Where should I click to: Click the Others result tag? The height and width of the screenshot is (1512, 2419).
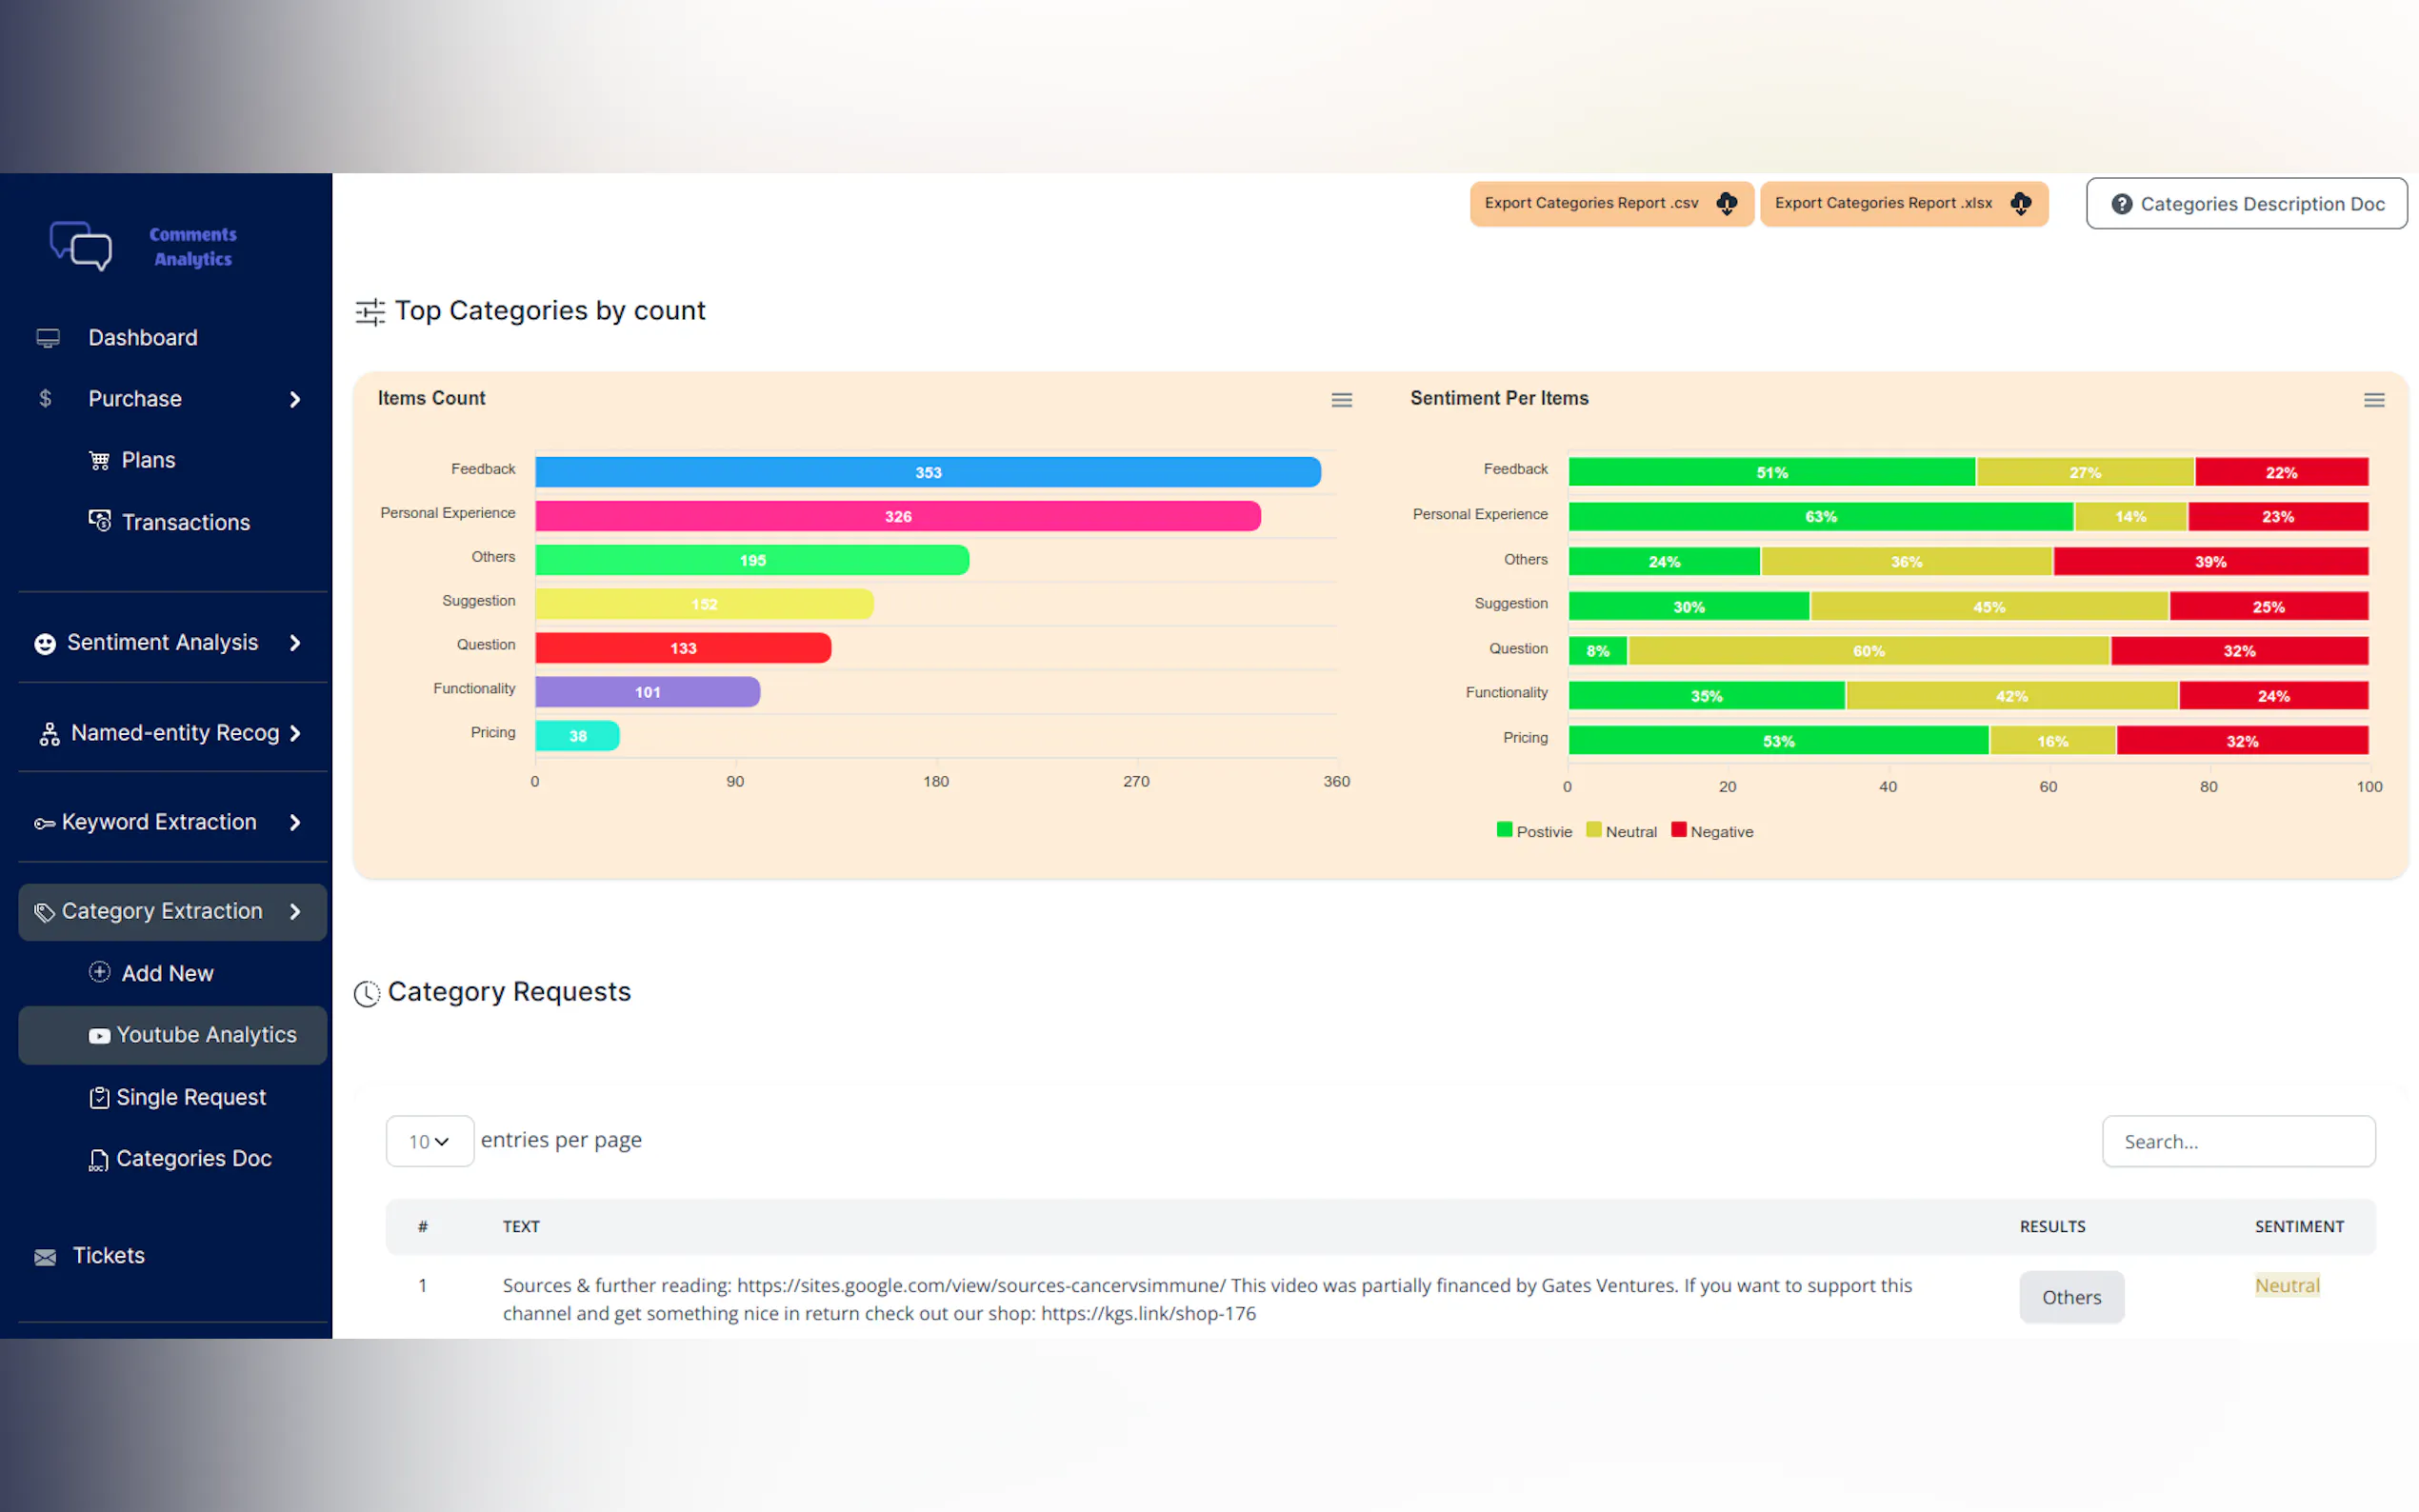coord(2071,1297)
